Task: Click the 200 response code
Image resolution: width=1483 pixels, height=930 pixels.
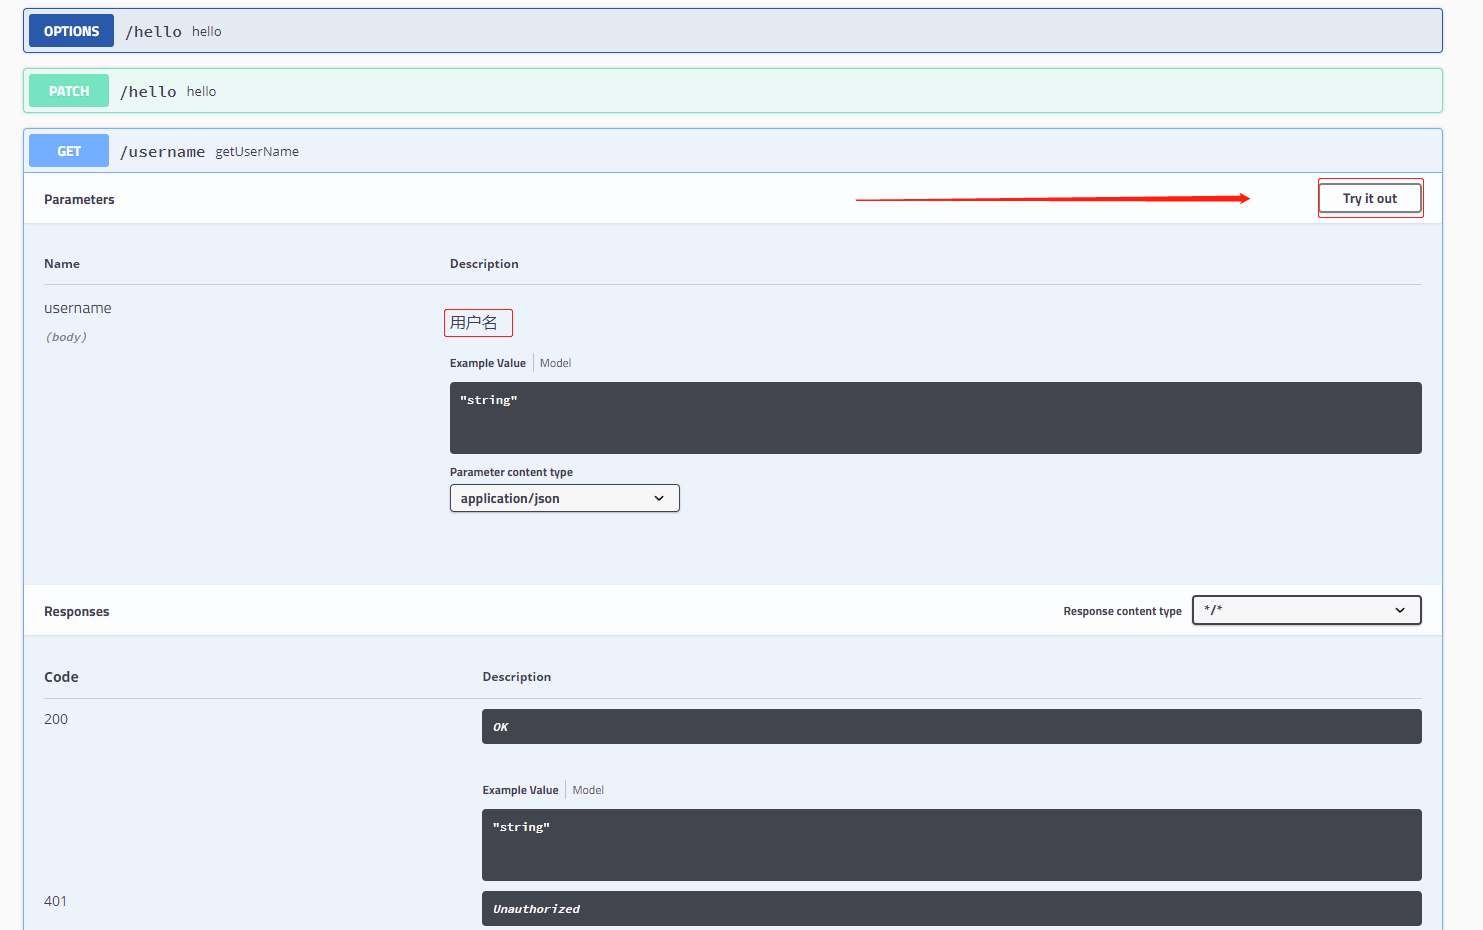Action: 56,719
